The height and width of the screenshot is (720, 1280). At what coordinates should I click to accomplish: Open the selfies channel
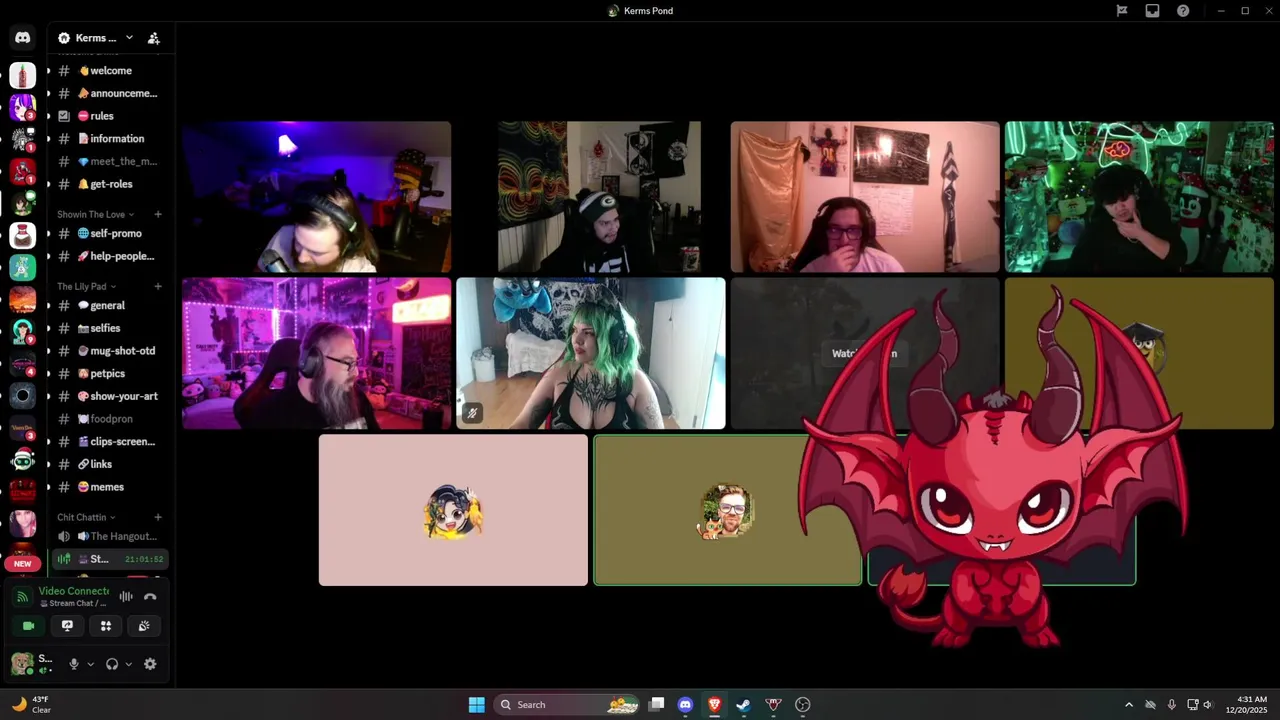(x=109, y=328)
